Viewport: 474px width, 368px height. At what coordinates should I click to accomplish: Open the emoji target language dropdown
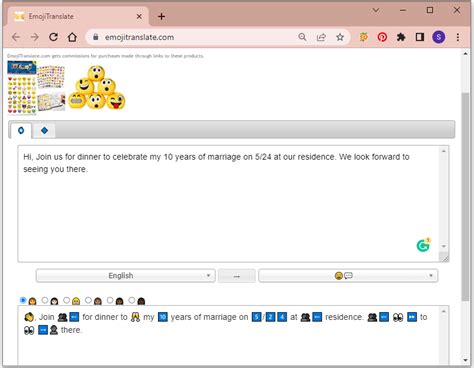pyautogui.click(x=348, y=276)
